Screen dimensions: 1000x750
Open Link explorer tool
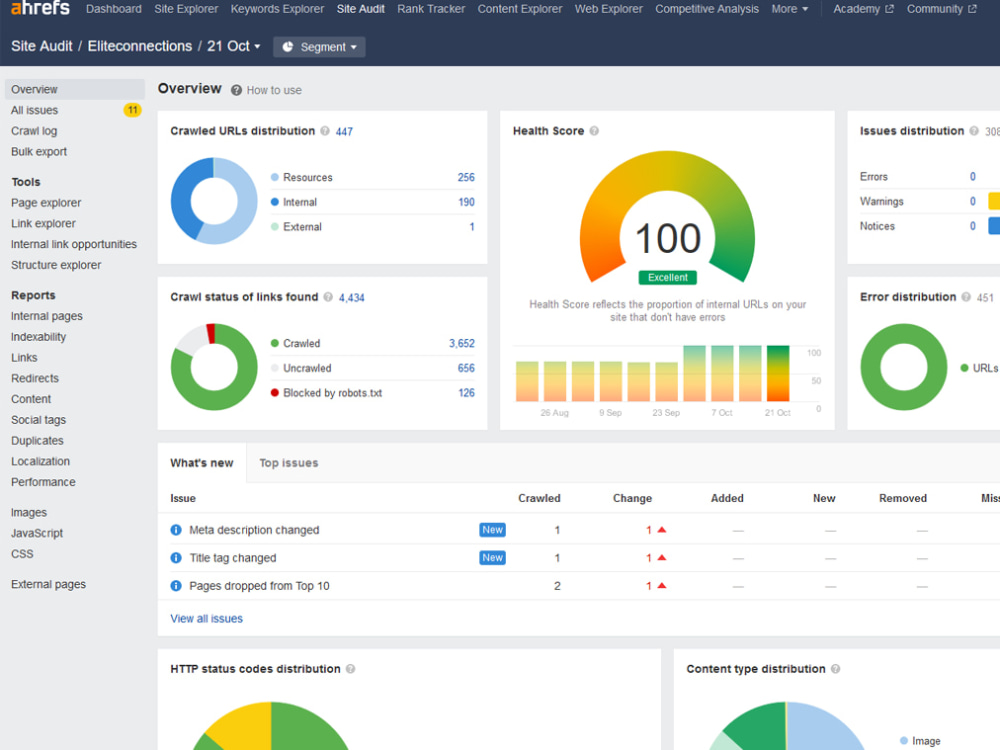(x=43, y=224)
